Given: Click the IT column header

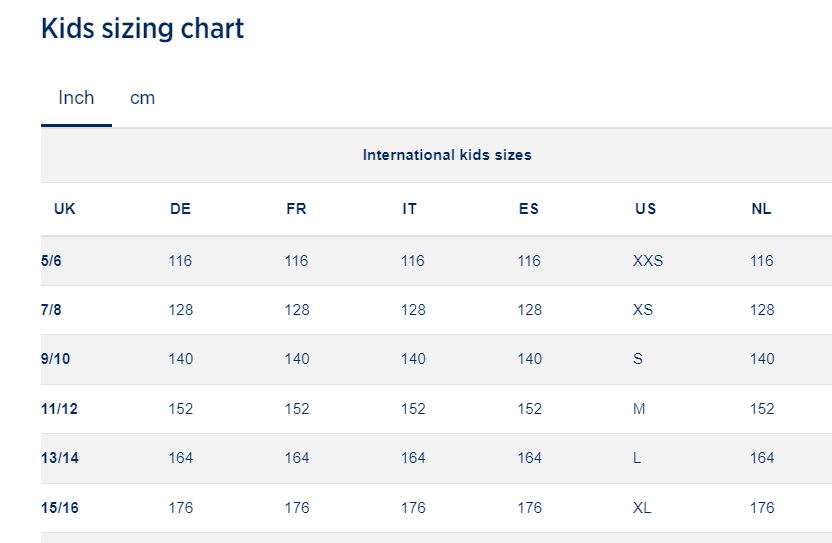Looking at the screenshot, I should pos(409,209).
